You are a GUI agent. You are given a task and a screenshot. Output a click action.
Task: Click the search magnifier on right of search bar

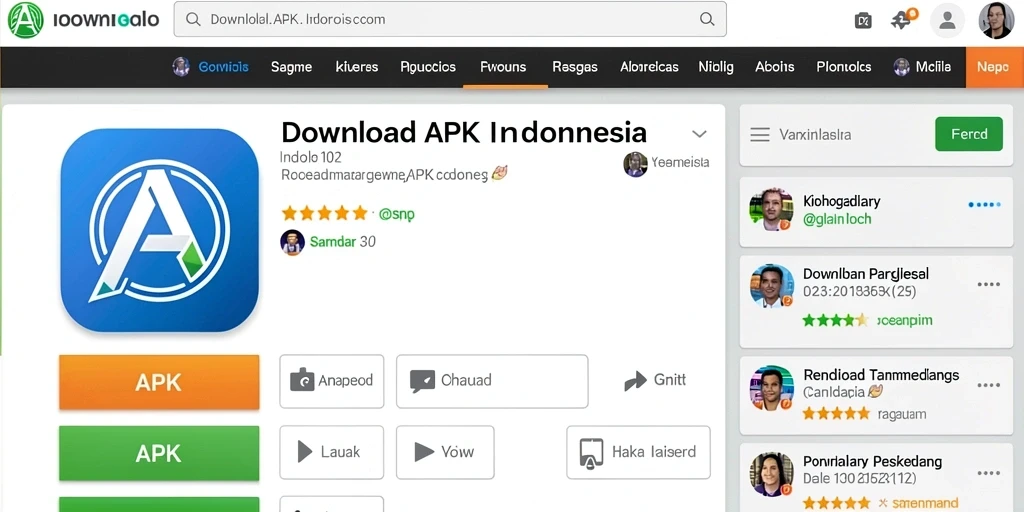tap(707, 19)
